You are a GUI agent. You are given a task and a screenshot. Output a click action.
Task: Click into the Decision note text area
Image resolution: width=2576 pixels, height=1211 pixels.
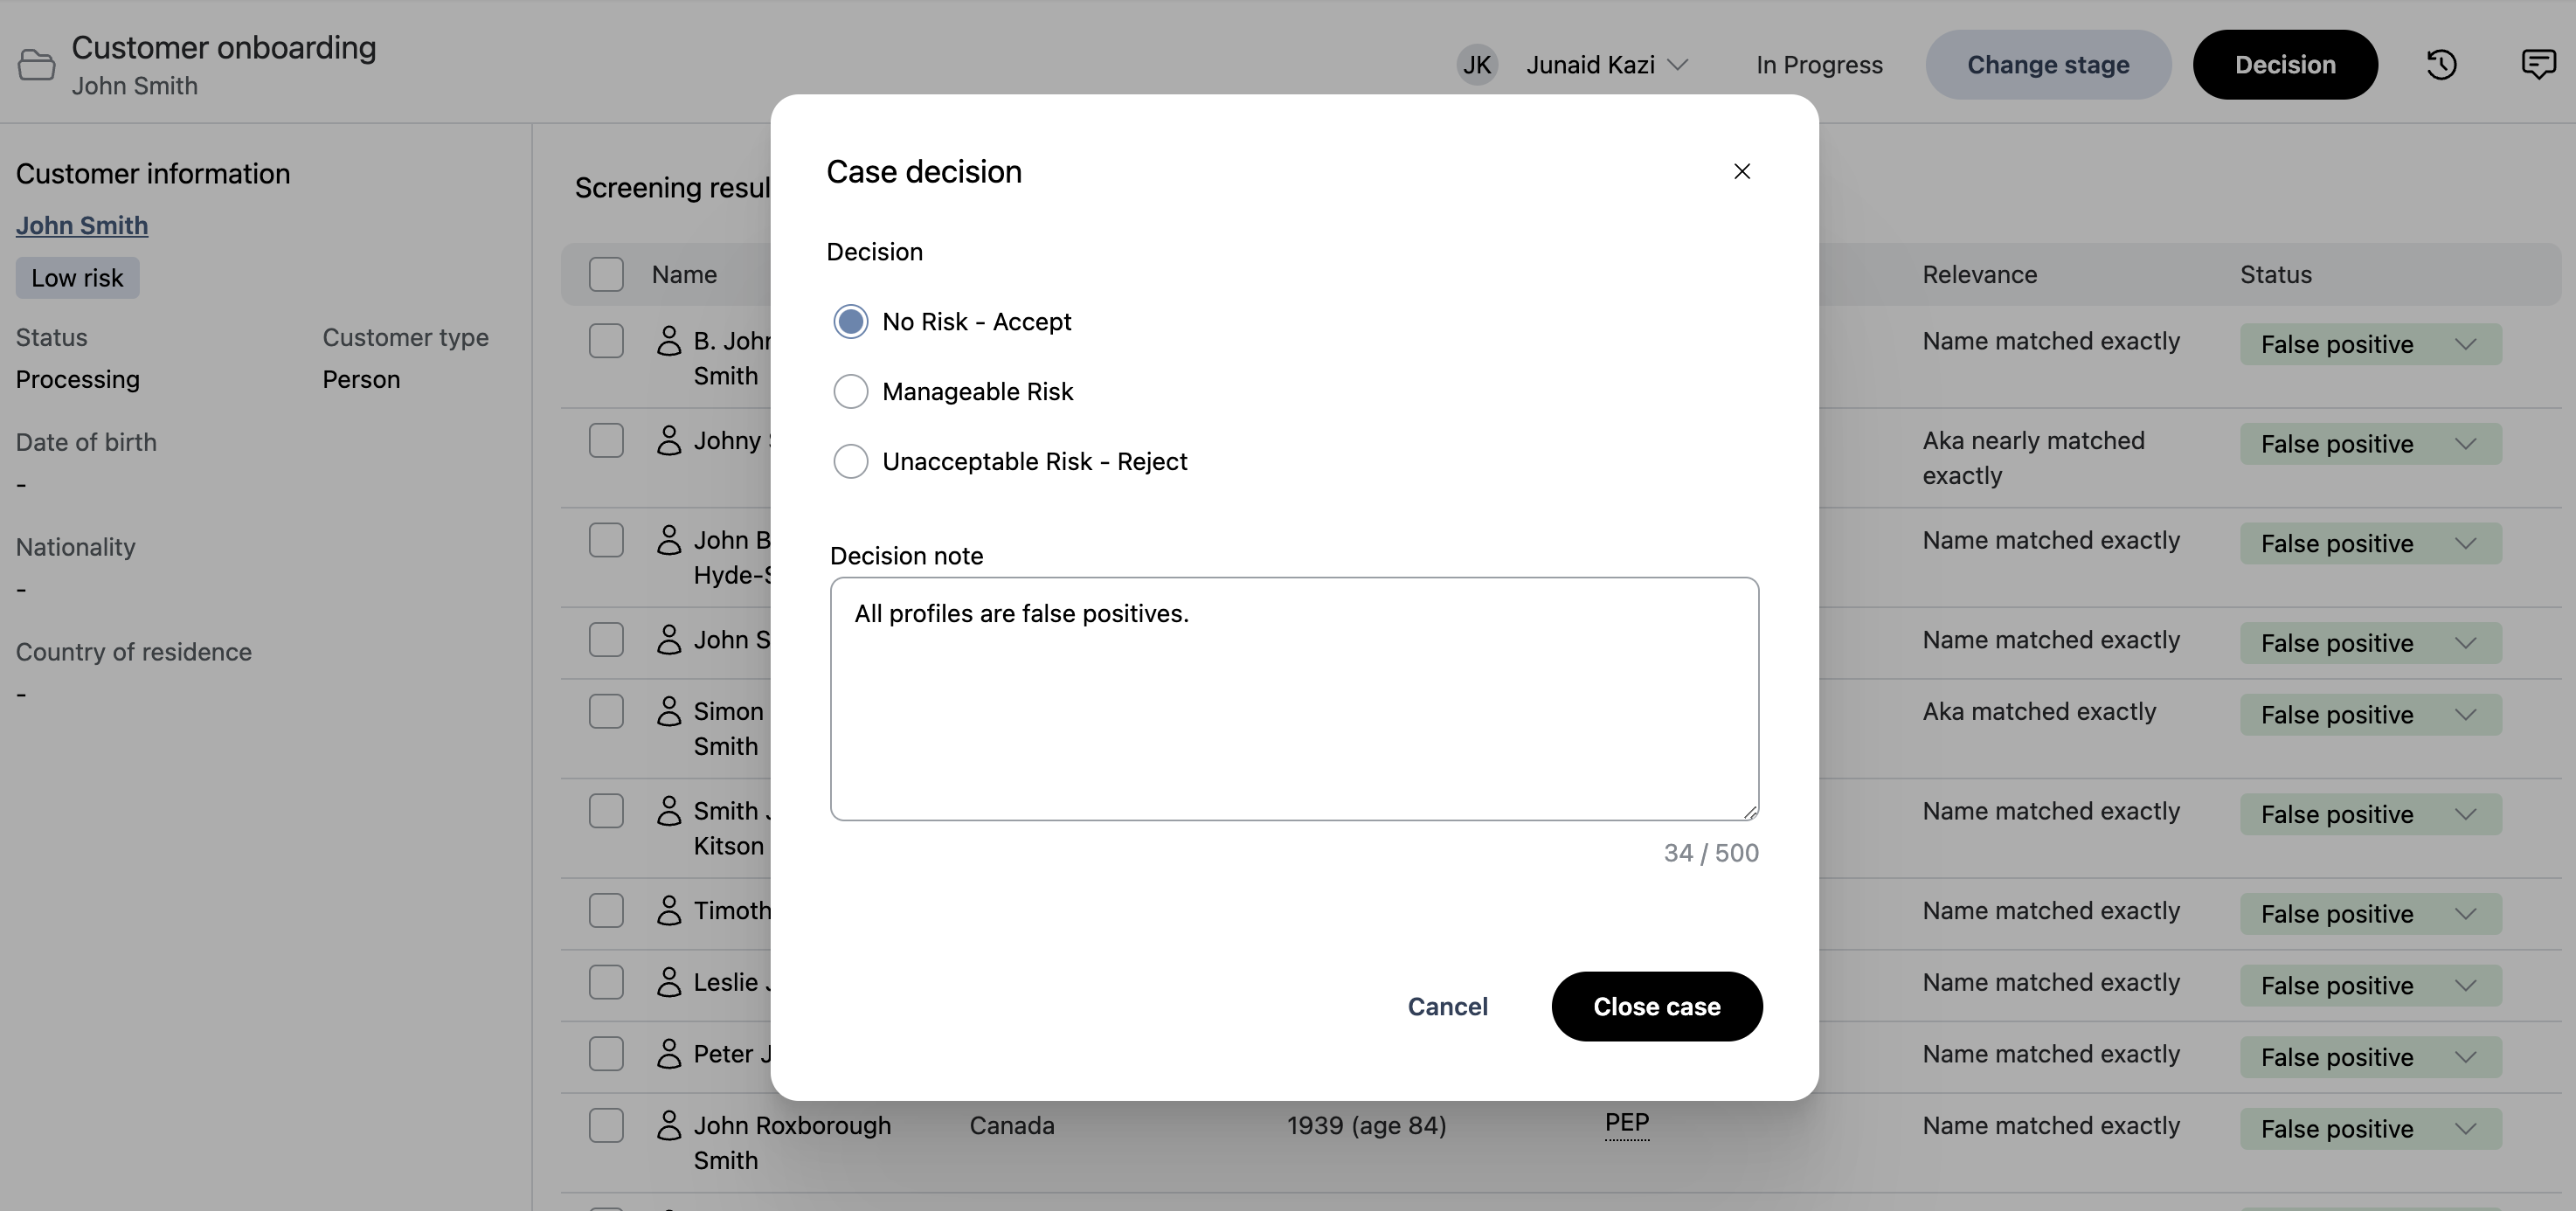[x=1293, y=699]
